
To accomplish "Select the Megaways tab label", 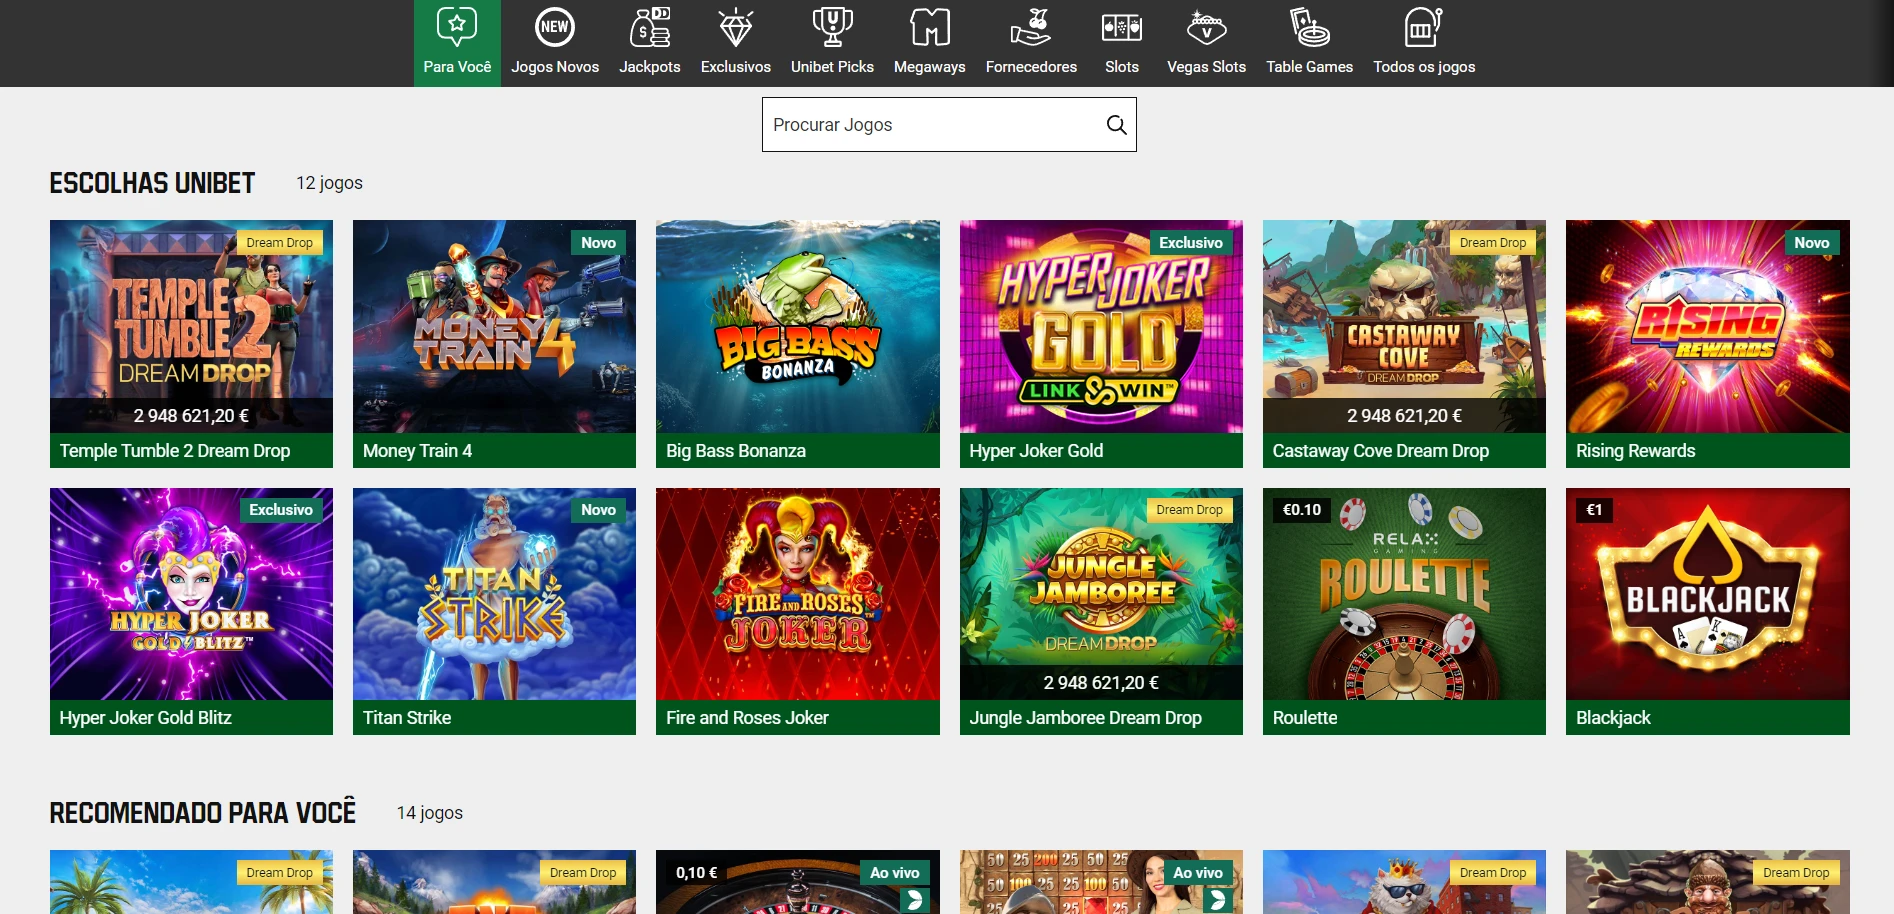I will 930,67.
